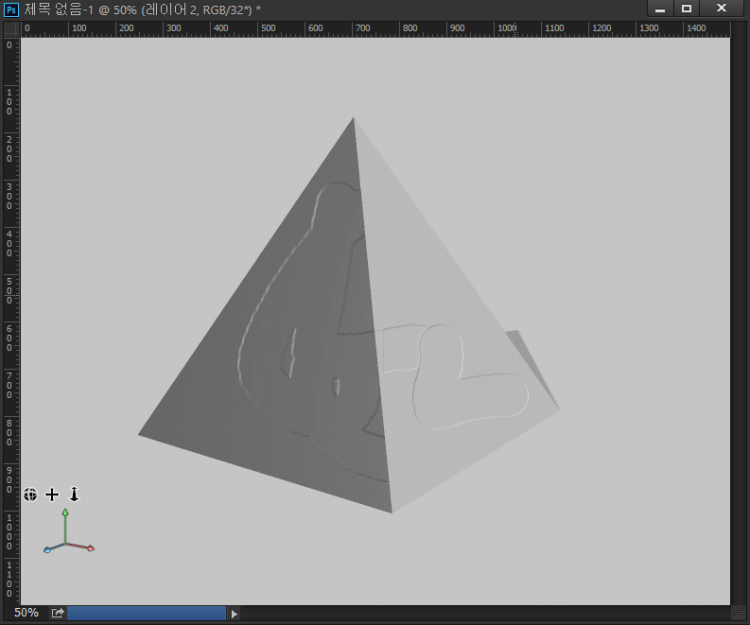Select the document title tab text

tap(140, 9)
